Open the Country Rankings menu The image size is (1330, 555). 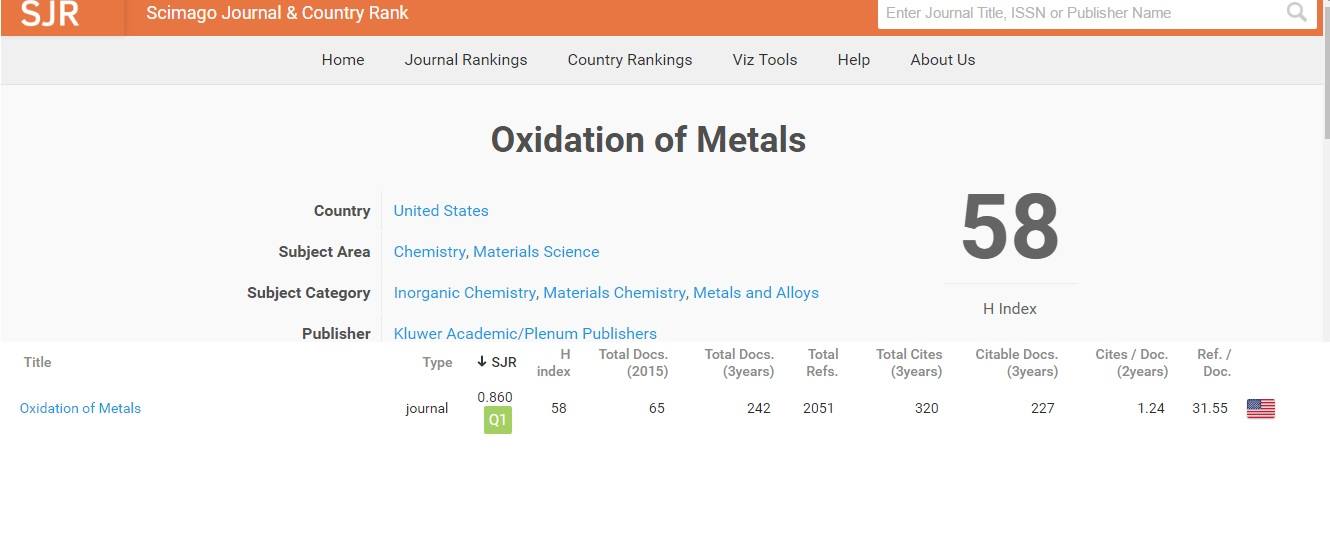[x=630, y=60]
